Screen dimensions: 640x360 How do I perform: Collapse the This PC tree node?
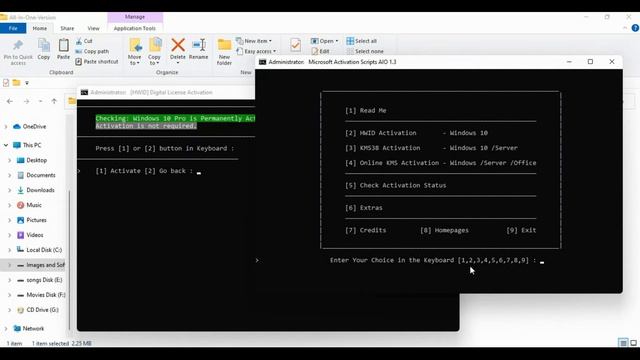(x=6, y=145)
